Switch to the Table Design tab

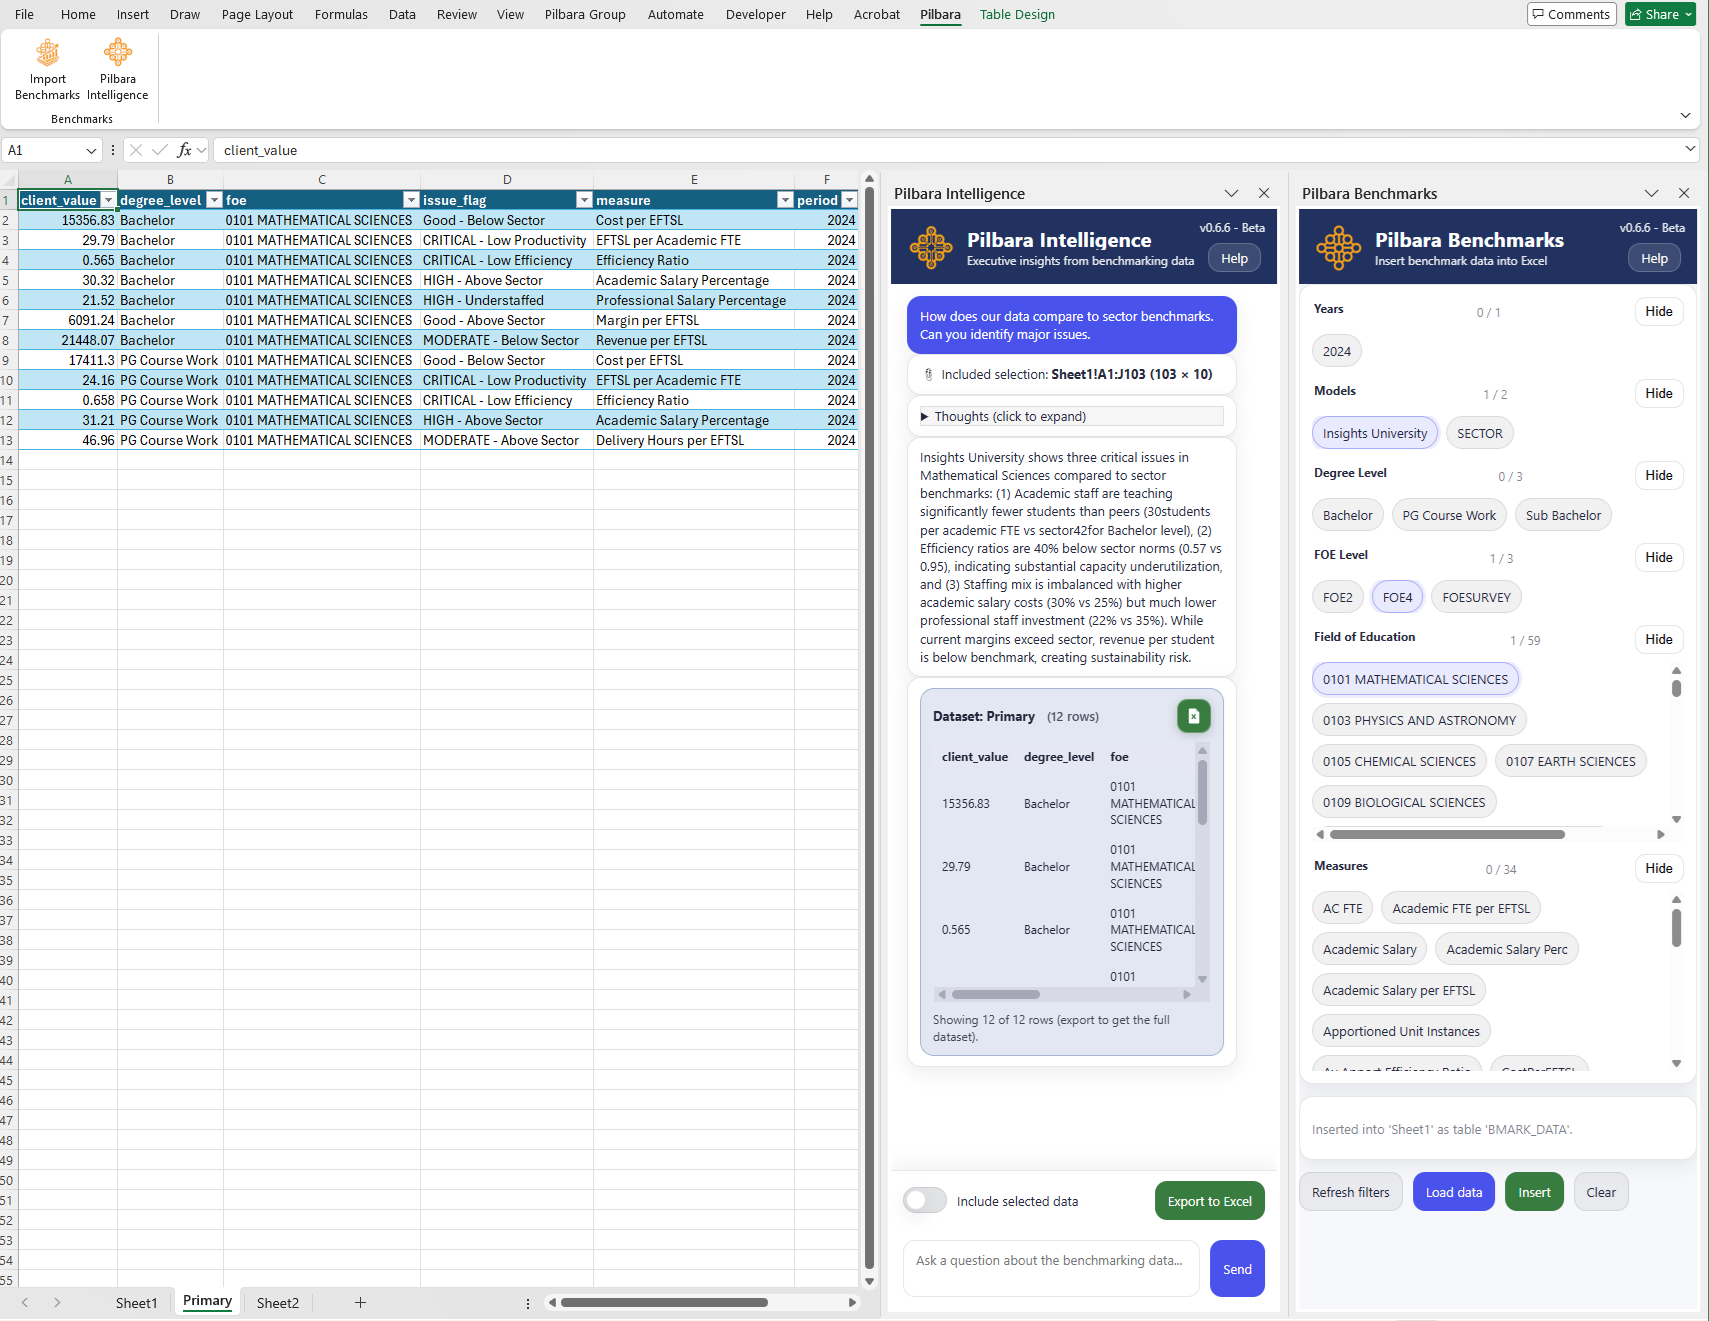[x=1017, y=14]
